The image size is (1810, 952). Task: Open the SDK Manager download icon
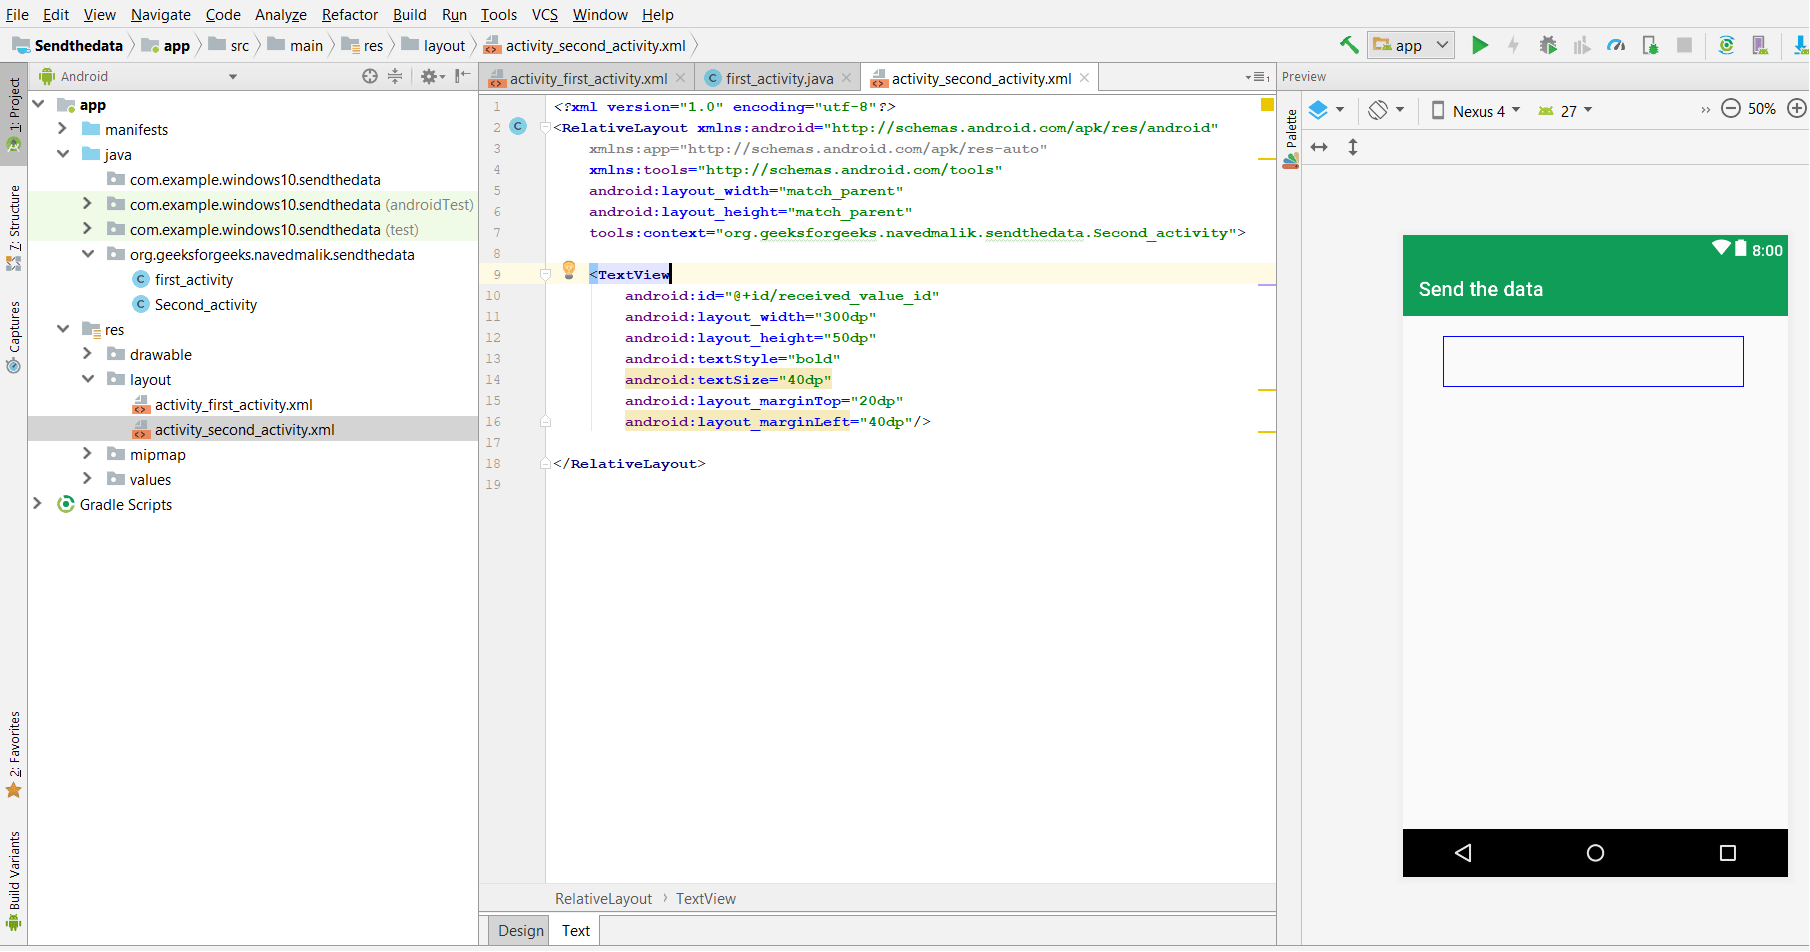1800,45
